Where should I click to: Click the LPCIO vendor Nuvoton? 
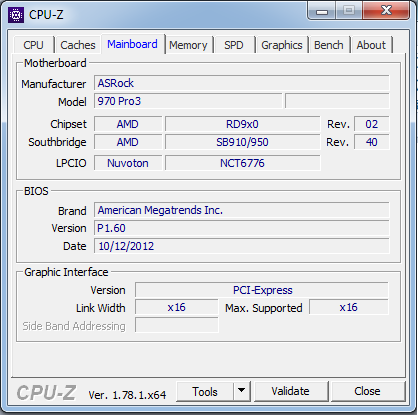(128, 163)
